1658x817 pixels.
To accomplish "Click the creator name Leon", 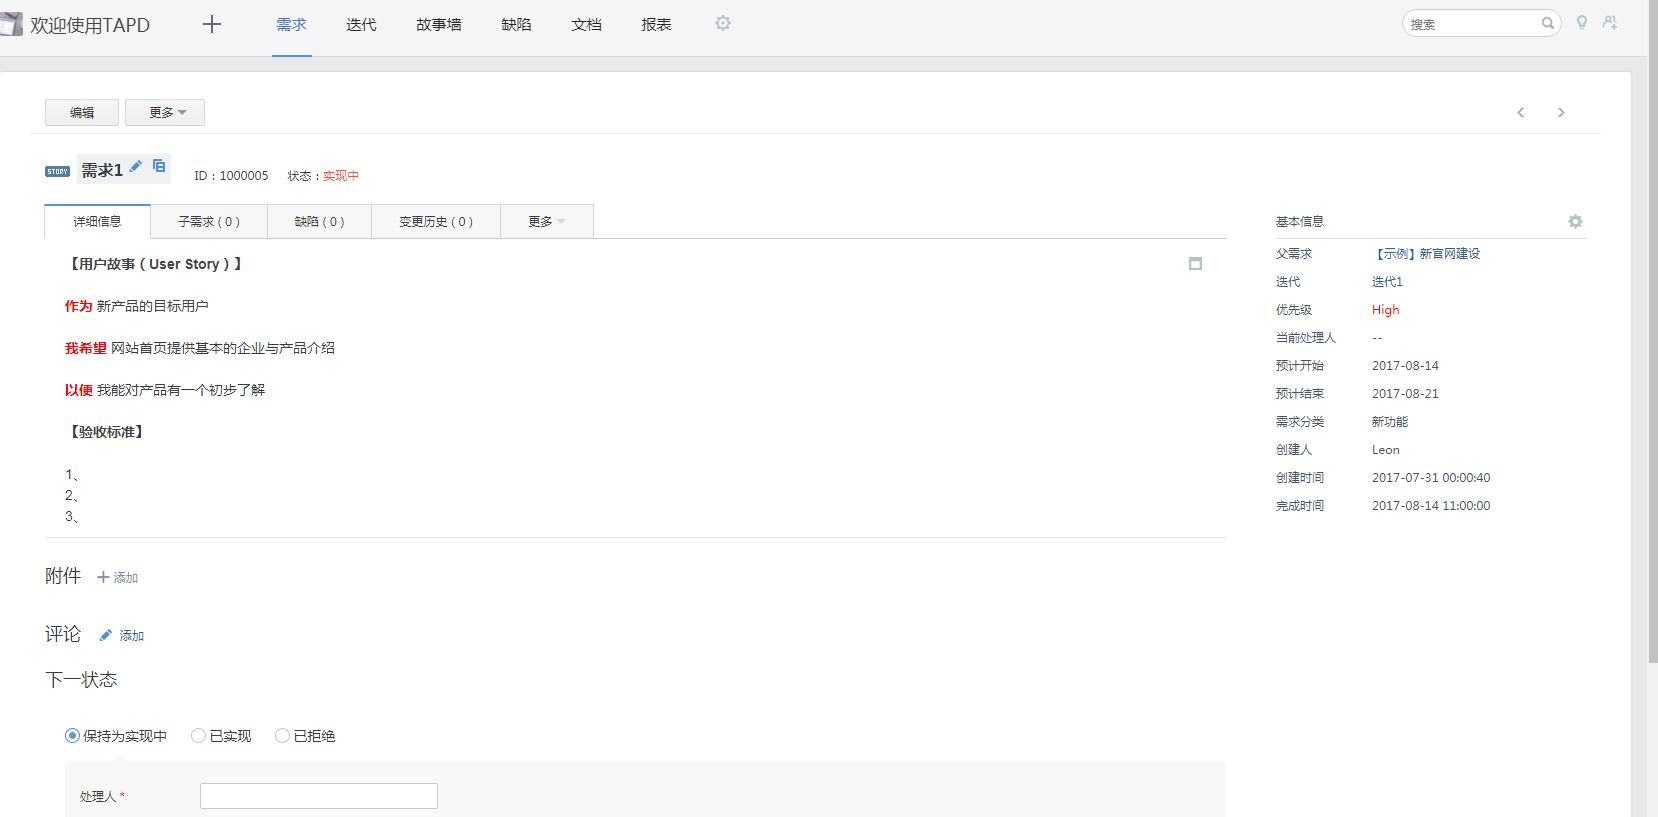I will pyautogui.click(x=1386, y=450).
